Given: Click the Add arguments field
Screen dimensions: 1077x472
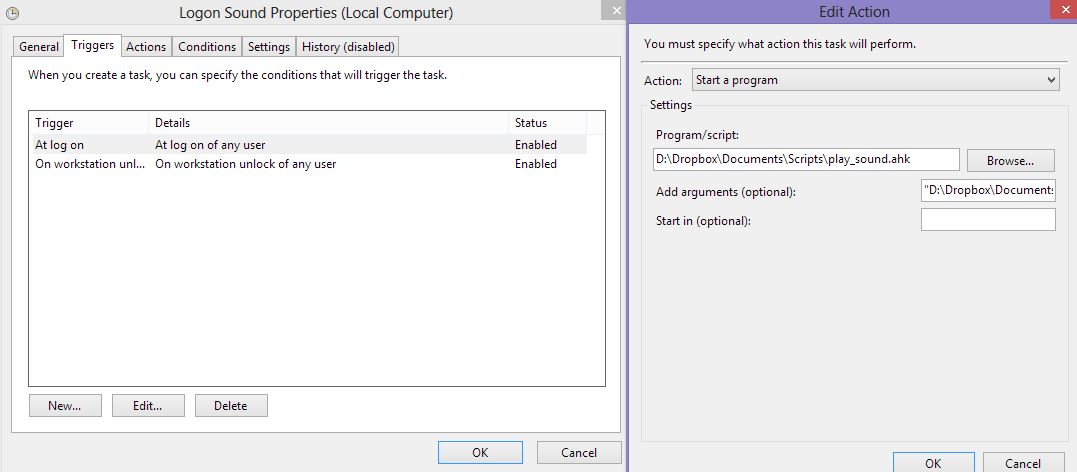Looking at the screenshot, I should coord(988,190).
